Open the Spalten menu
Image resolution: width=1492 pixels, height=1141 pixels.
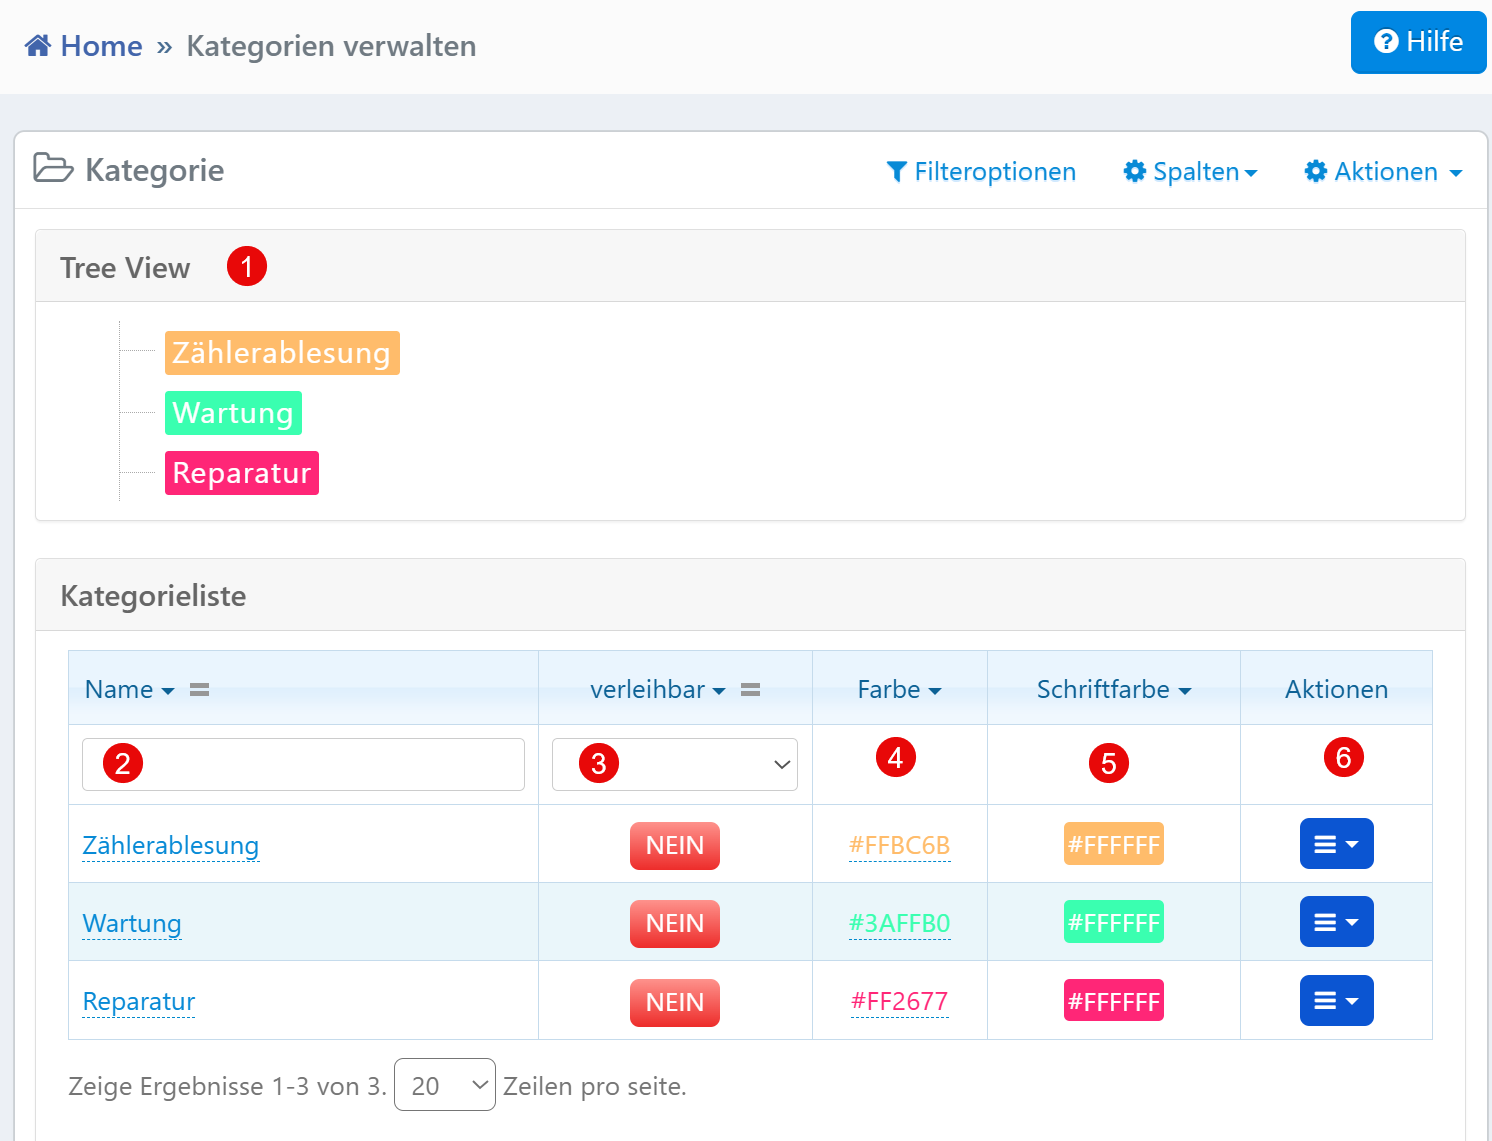(1190, 171)
